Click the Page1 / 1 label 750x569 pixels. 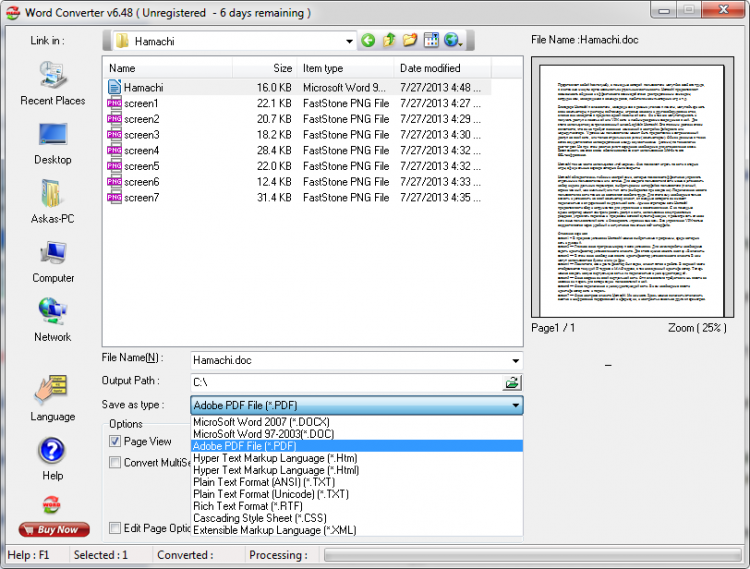point(553,328)
